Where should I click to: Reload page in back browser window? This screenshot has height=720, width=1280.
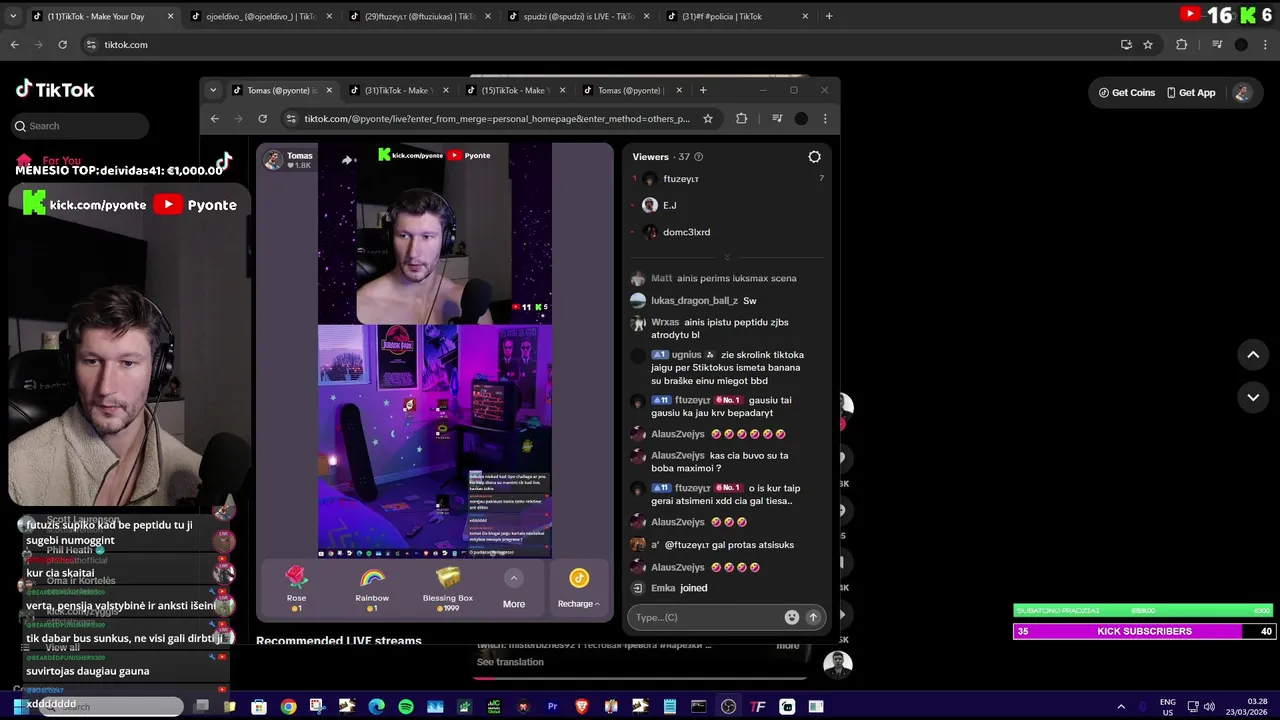(x=62, y=44)
